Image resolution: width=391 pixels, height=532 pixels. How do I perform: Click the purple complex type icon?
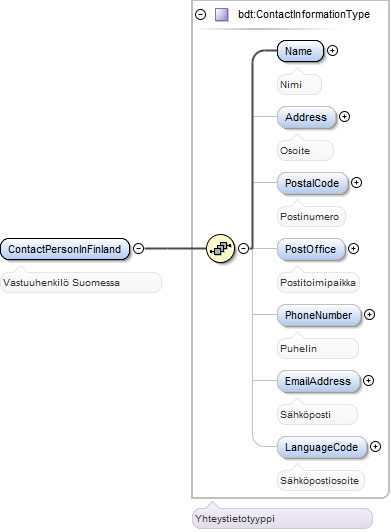point(222,15)
